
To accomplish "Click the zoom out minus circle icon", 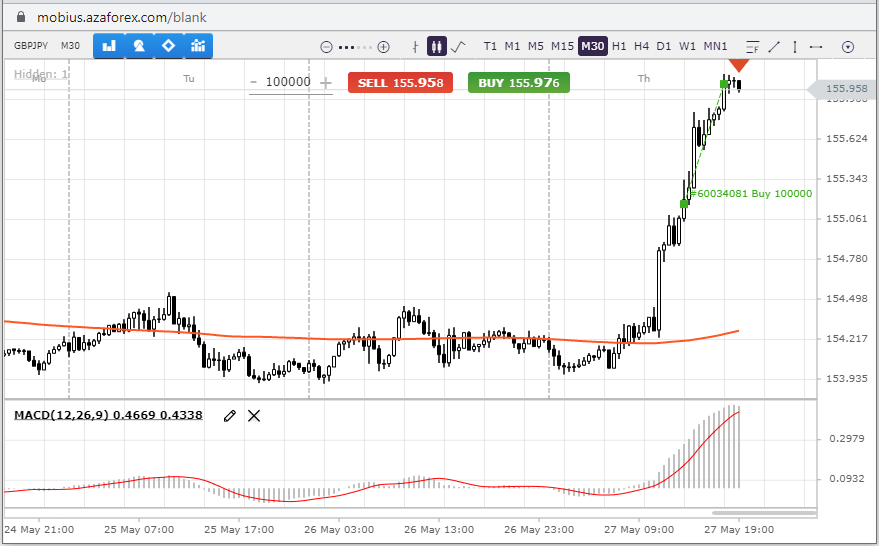I will [326, 46].
